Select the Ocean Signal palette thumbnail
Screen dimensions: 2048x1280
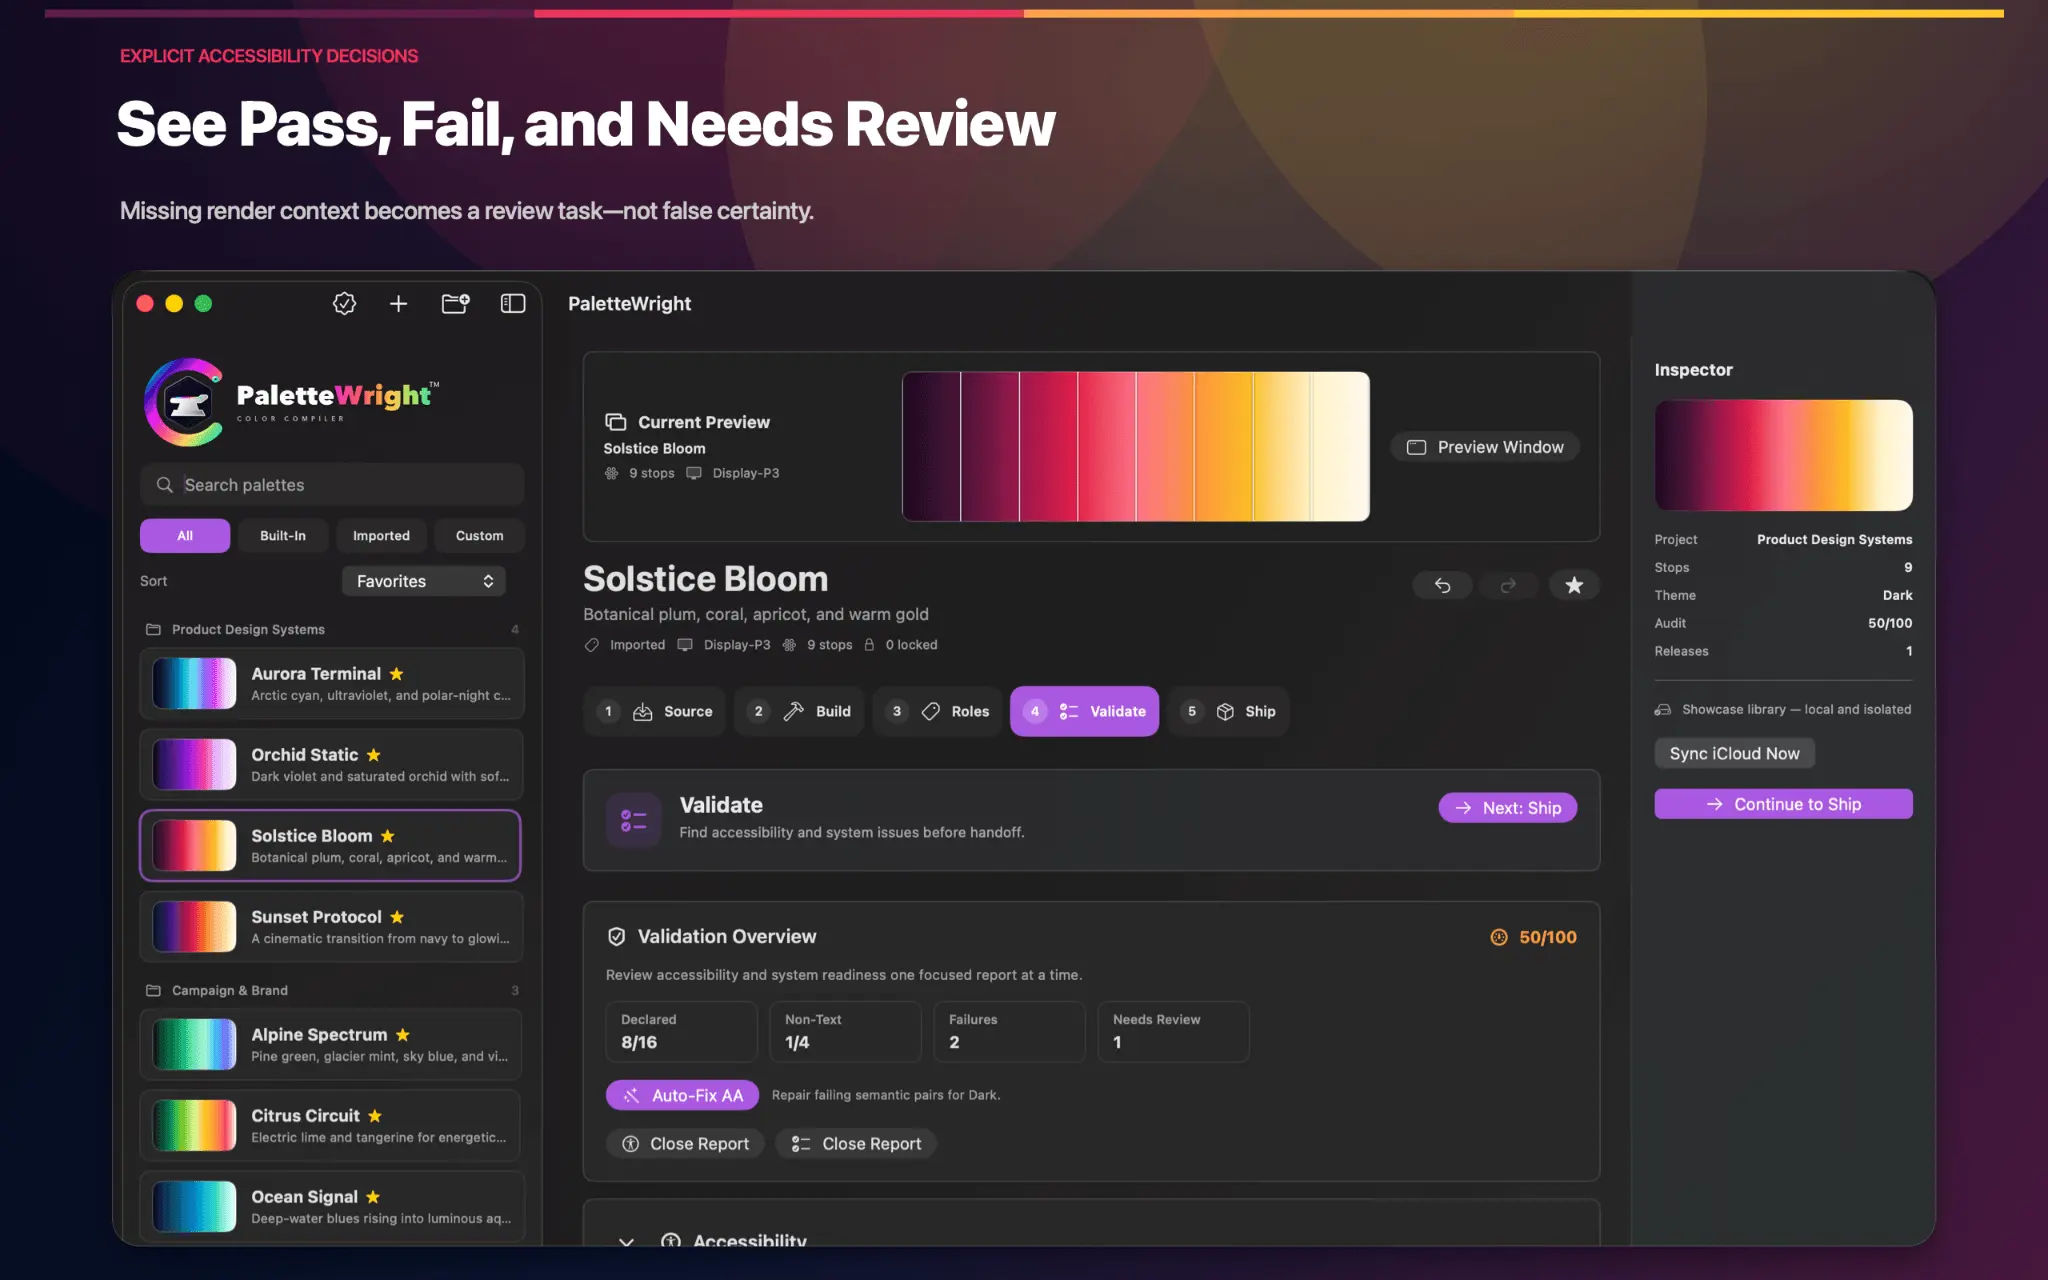(x=194, y=1206)
